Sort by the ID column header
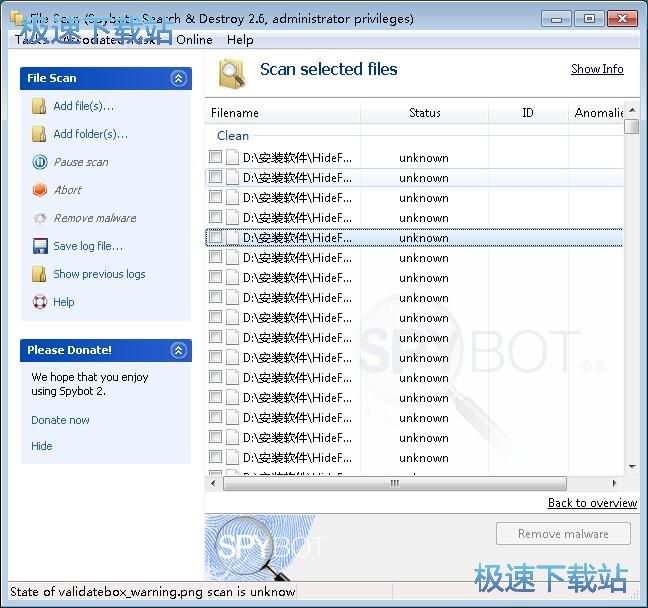This screenshot has height=608, width=648. pyautogui.click(x=528, y=113)
